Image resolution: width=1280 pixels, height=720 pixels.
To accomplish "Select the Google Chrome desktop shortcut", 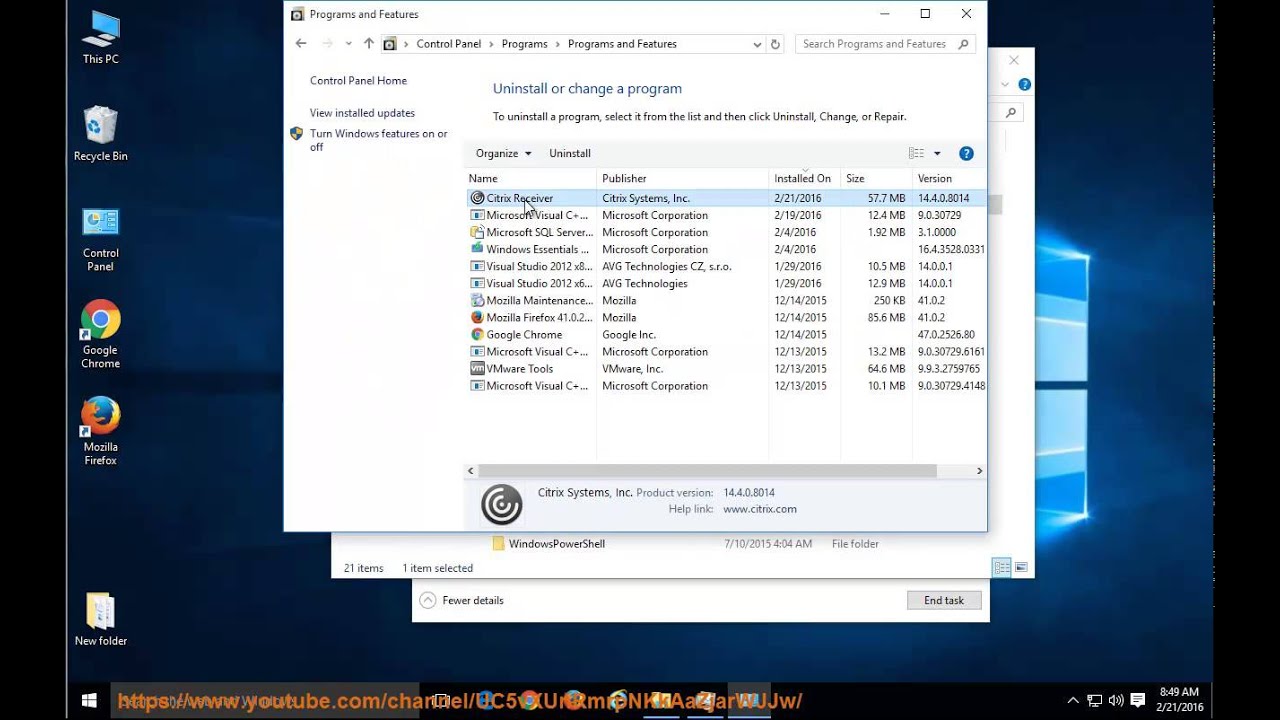I will 100,335.
